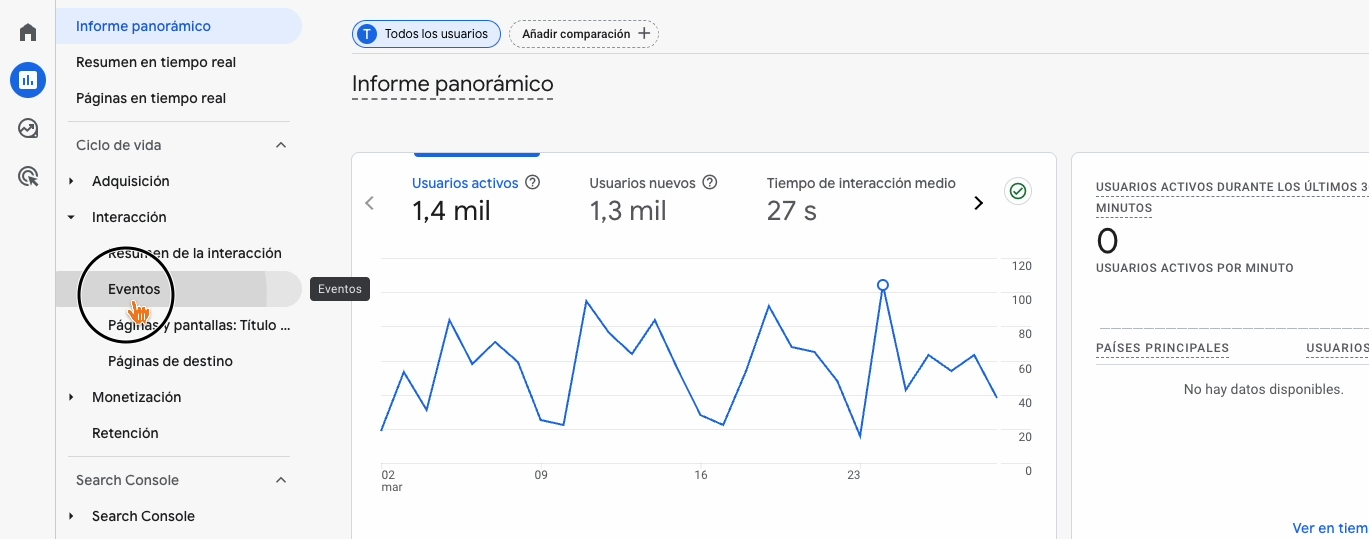Click the 1,4 mil value

451,211
